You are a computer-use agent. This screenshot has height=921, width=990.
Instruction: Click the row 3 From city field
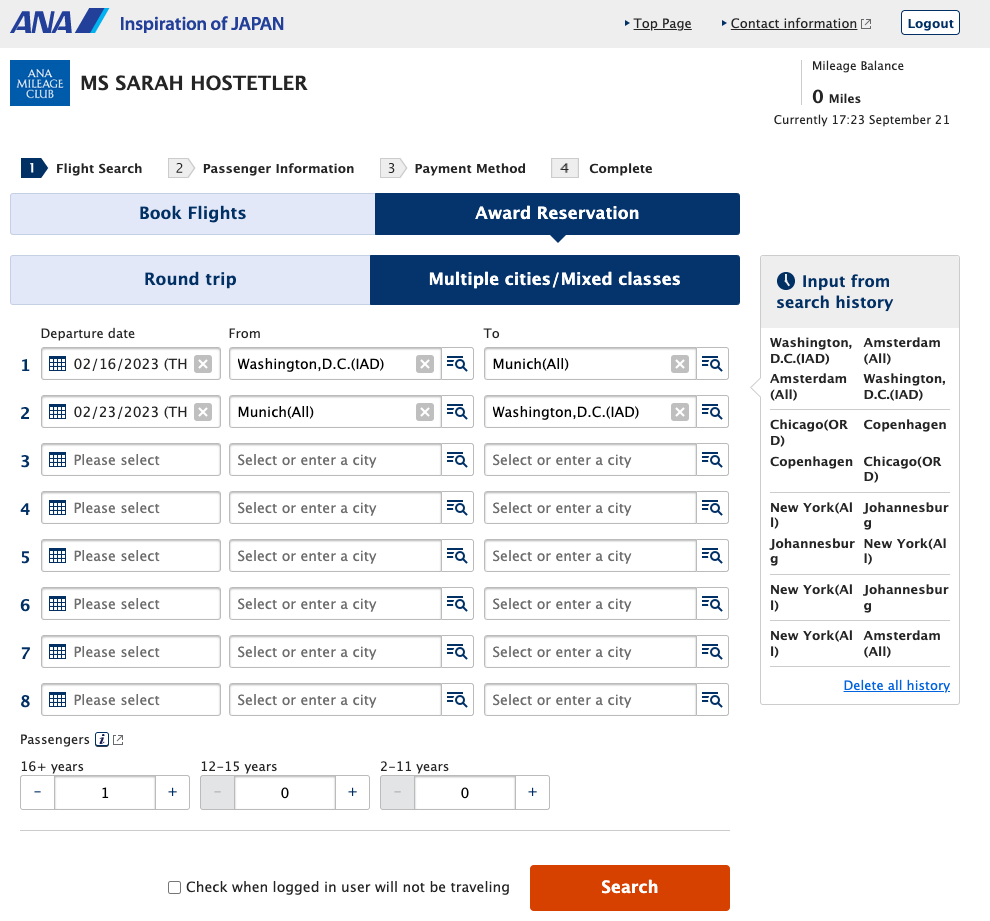click(335, 460)
